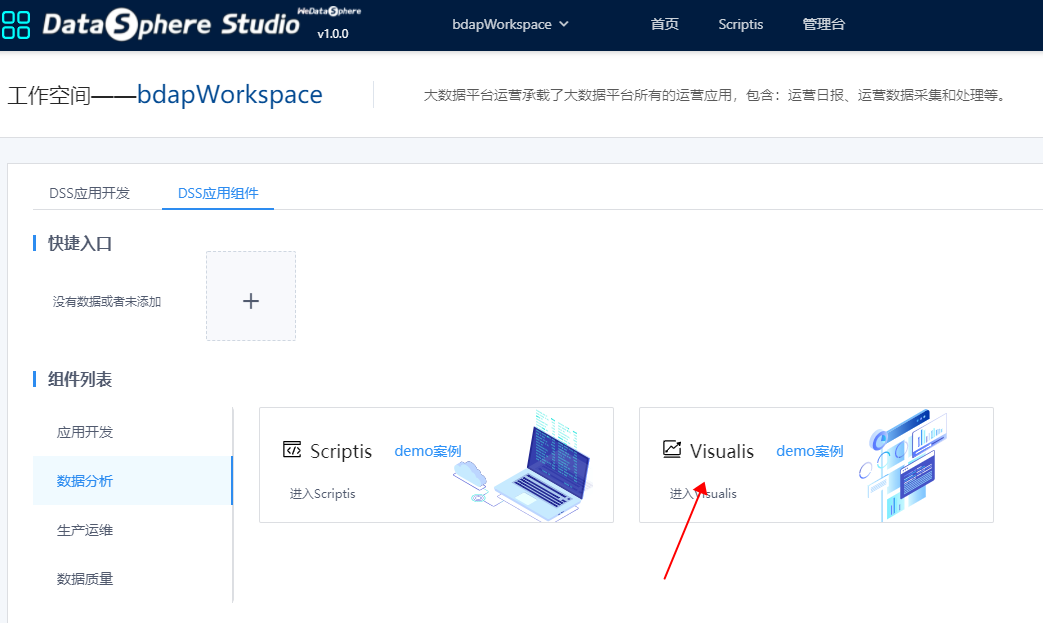Viewport: 1043px width, 623px height.
Task: Click the four-squares app grid icon
Action: click(16, 25)
